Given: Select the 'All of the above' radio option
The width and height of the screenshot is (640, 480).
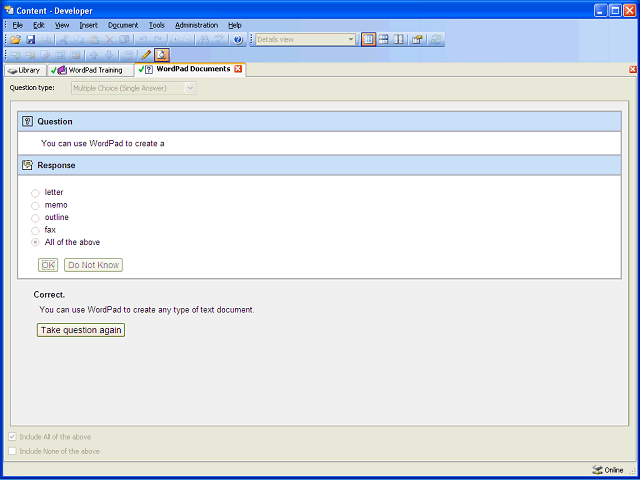Looking at the screenshot, I should (x=36, y=243).
